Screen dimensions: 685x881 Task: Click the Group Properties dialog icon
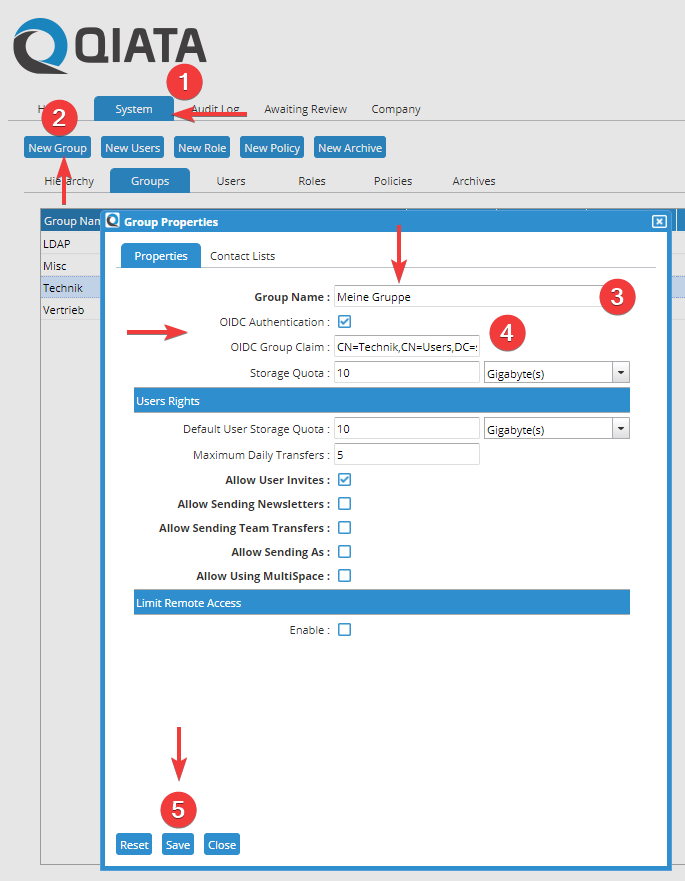[x=113, y=221]
